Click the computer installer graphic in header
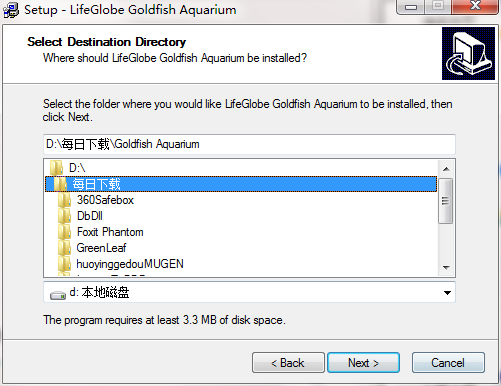The image size is (501, 386). [x=468, y=53]
